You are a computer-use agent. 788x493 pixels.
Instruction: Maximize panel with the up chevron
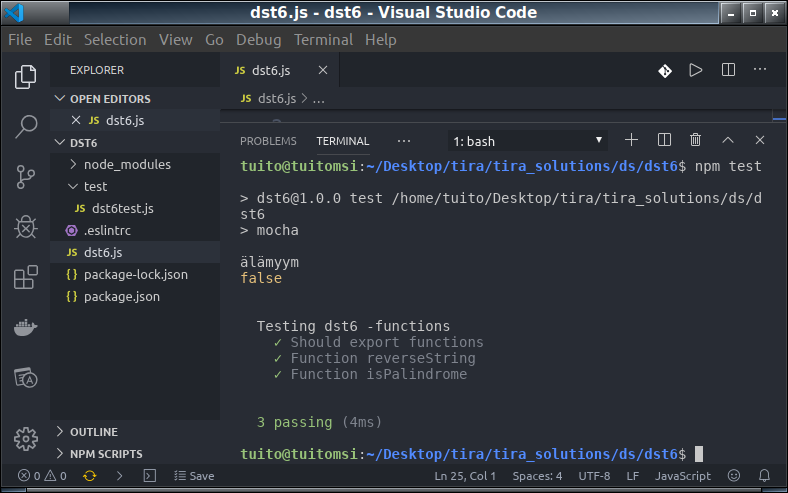pos(728,140)
